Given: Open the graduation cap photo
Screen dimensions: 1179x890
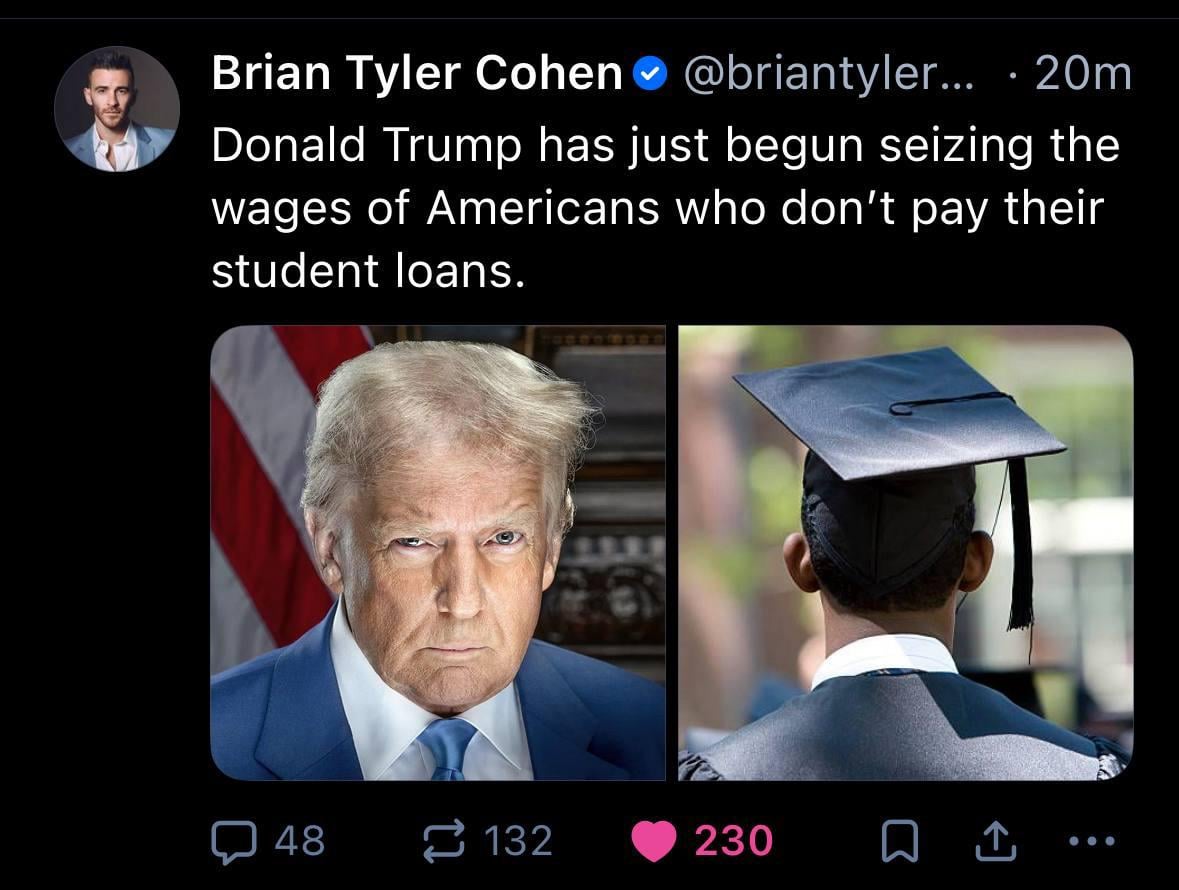Looking at the screenshot, I should tap(905, 553).
